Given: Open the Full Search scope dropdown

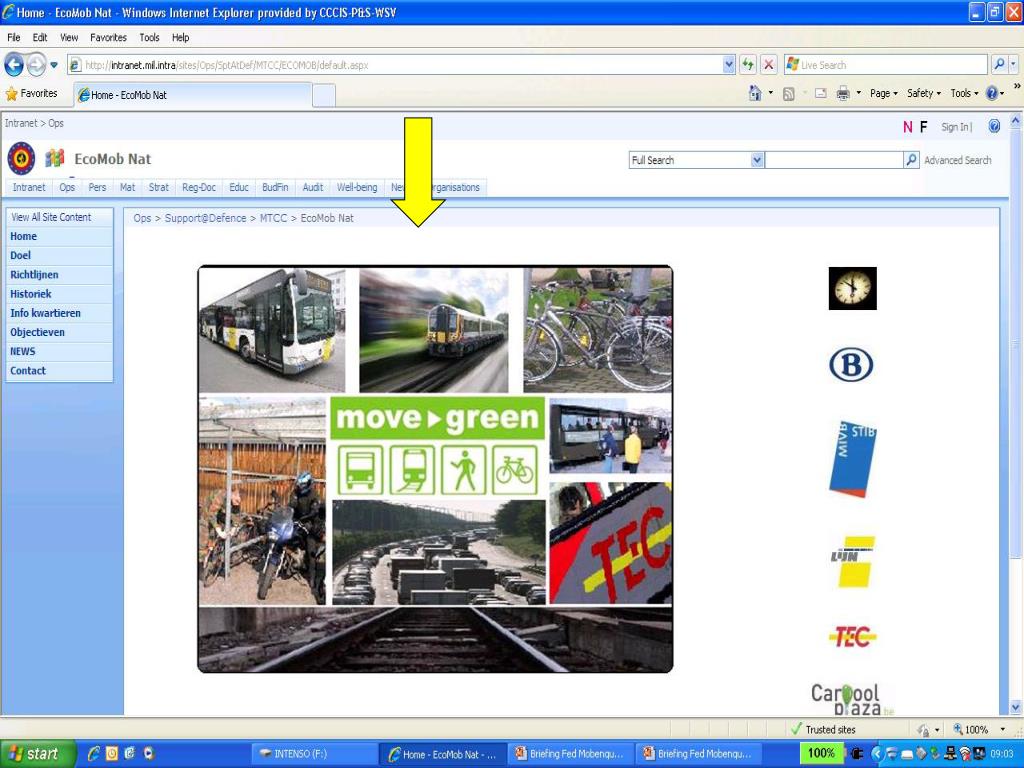Looking at the screenshot, I should [757, 160].
